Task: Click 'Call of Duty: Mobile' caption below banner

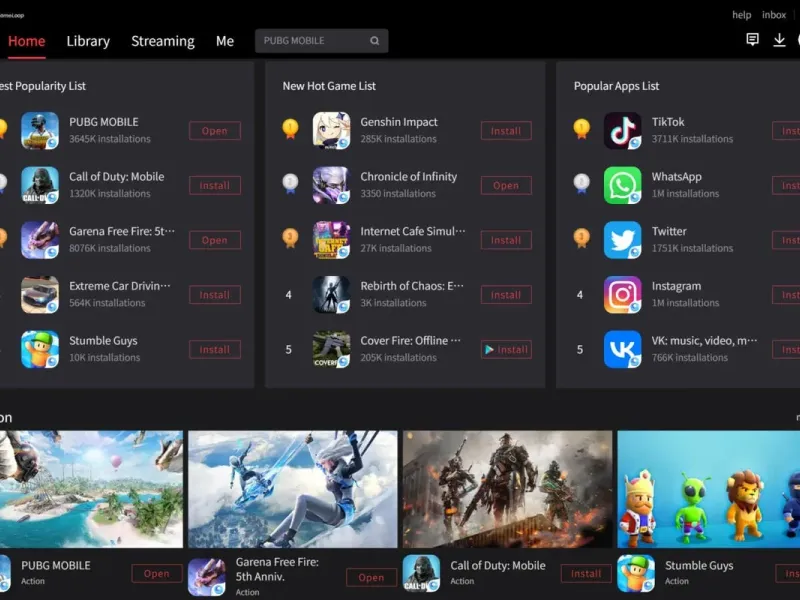Action: pyautogui.click(x=497, y=565)
